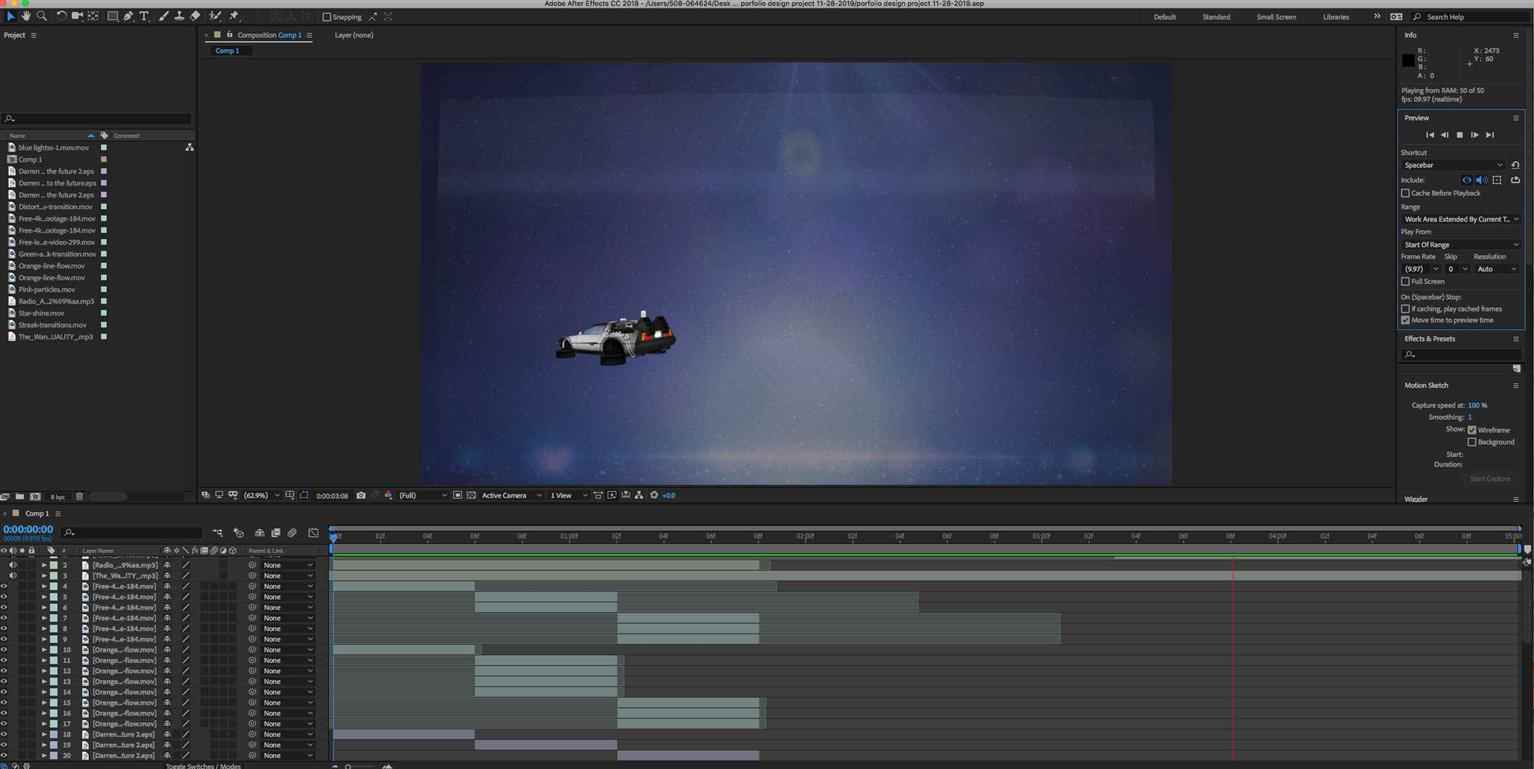1534x769 pixels.
Task: Check Cache Before Playback option
Action: 1405,193
